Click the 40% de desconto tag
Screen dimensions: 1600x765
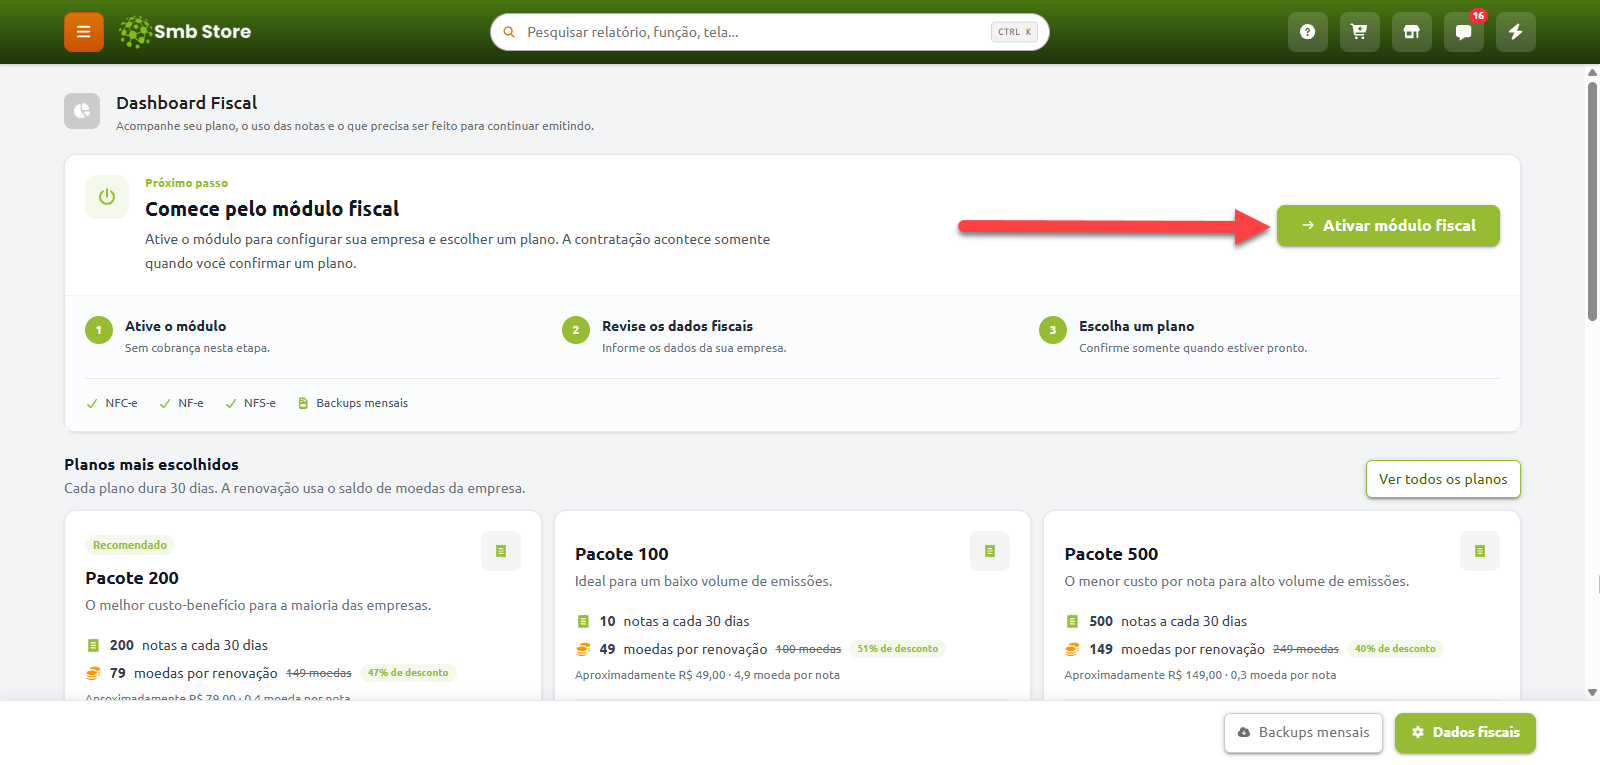1395,649
